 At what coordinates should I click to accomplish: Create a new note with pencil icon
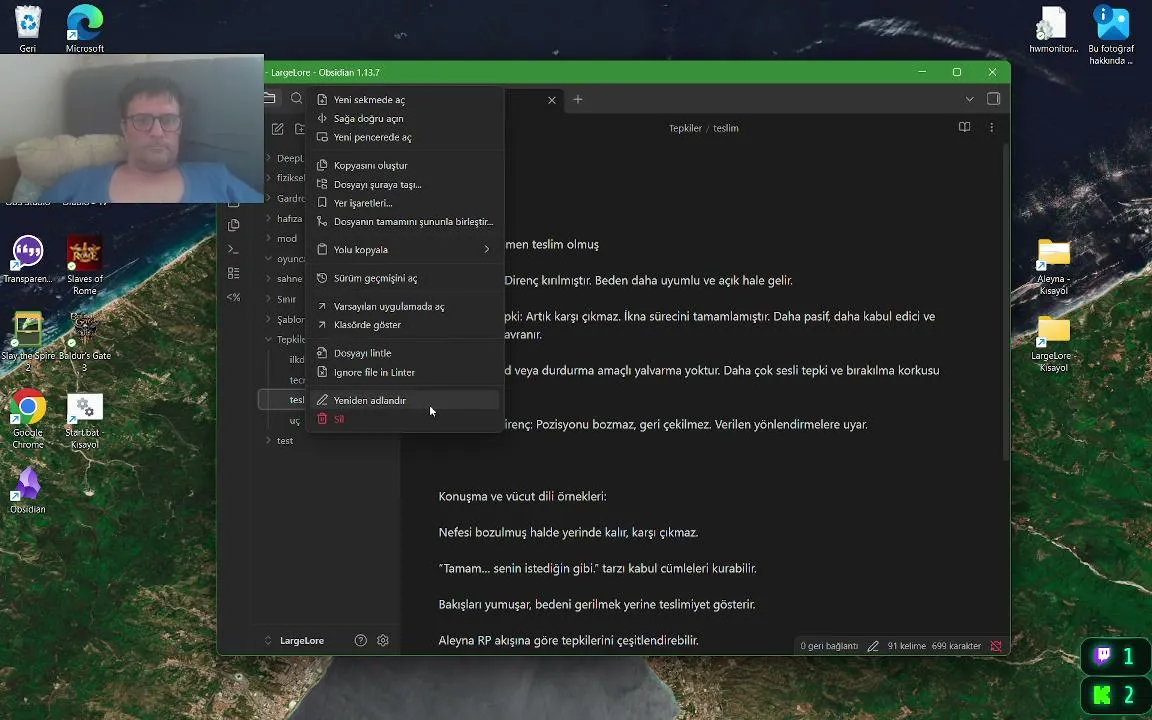pos(278,129)
